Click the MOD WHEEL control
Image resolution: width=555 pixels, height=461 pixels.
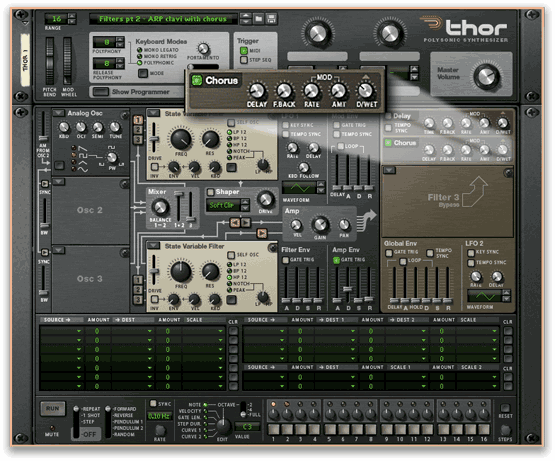(67, 61)
